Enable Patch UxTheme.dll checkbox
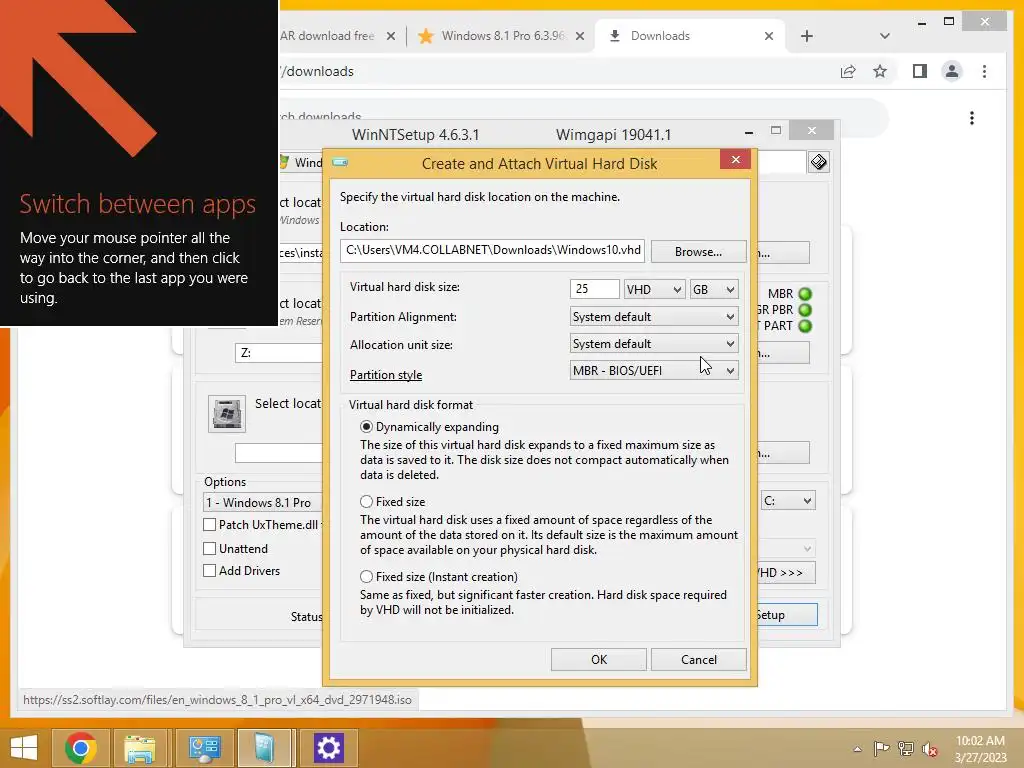Image resolution: width=1024 pixels, height=768 pixels. coord(210,524)
